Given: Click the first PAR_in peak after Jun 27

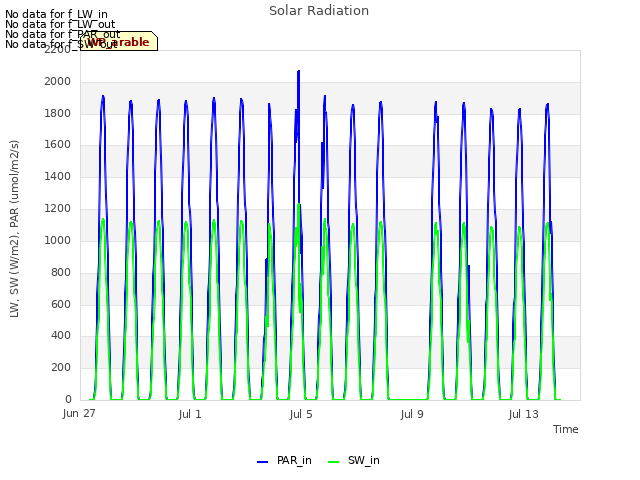Looking at the screenshot, I should click(x=103, y=97).
